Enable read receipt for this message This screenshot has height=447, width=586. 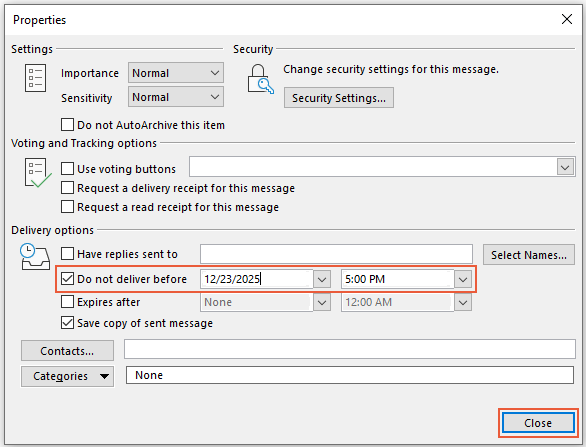(67, 207)
